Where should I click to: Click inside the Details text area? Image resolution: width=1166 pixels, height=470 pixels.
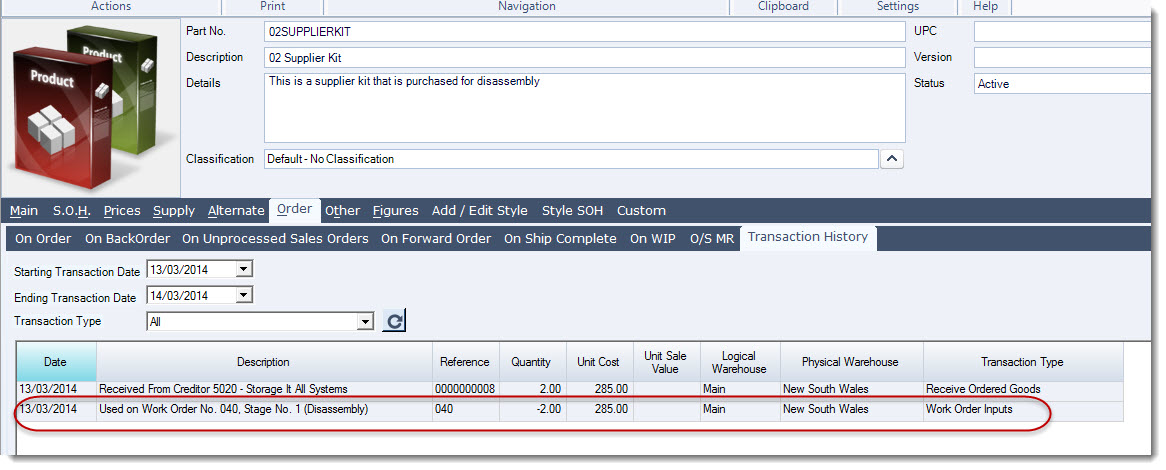[584, 108]
